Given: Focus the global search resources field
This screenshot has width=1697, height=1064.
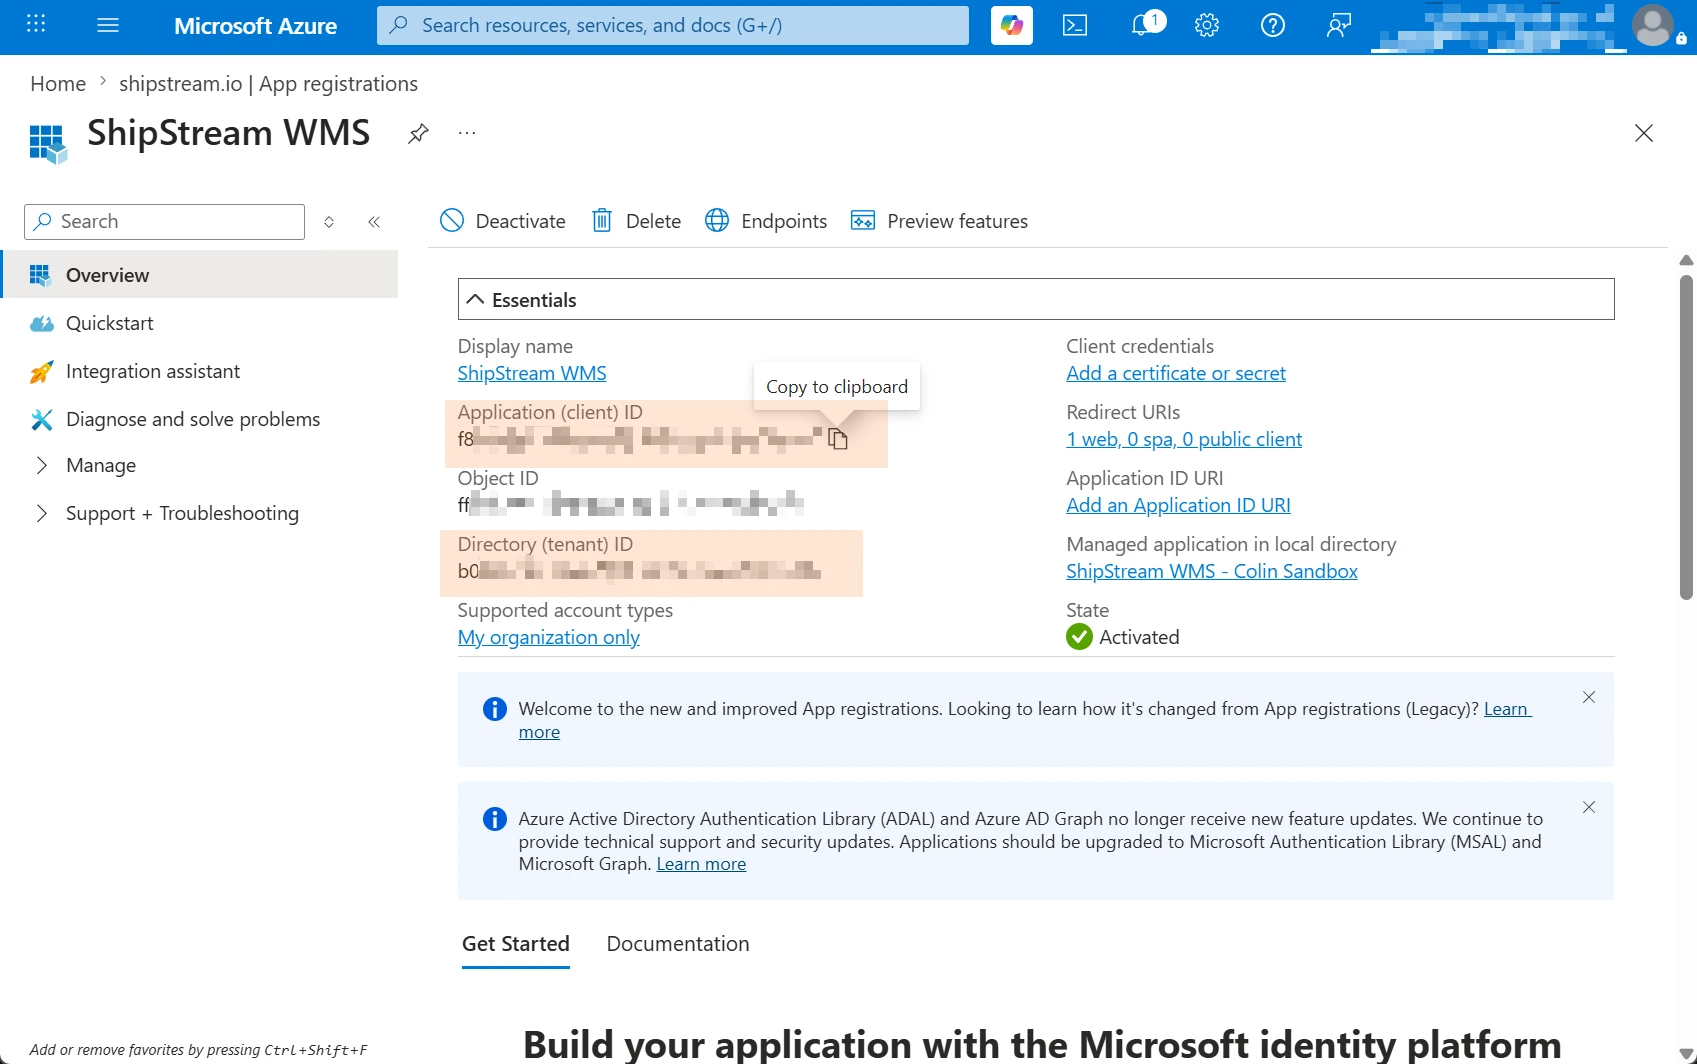Looking at the screenshot, I should click(x=673, y=25).
